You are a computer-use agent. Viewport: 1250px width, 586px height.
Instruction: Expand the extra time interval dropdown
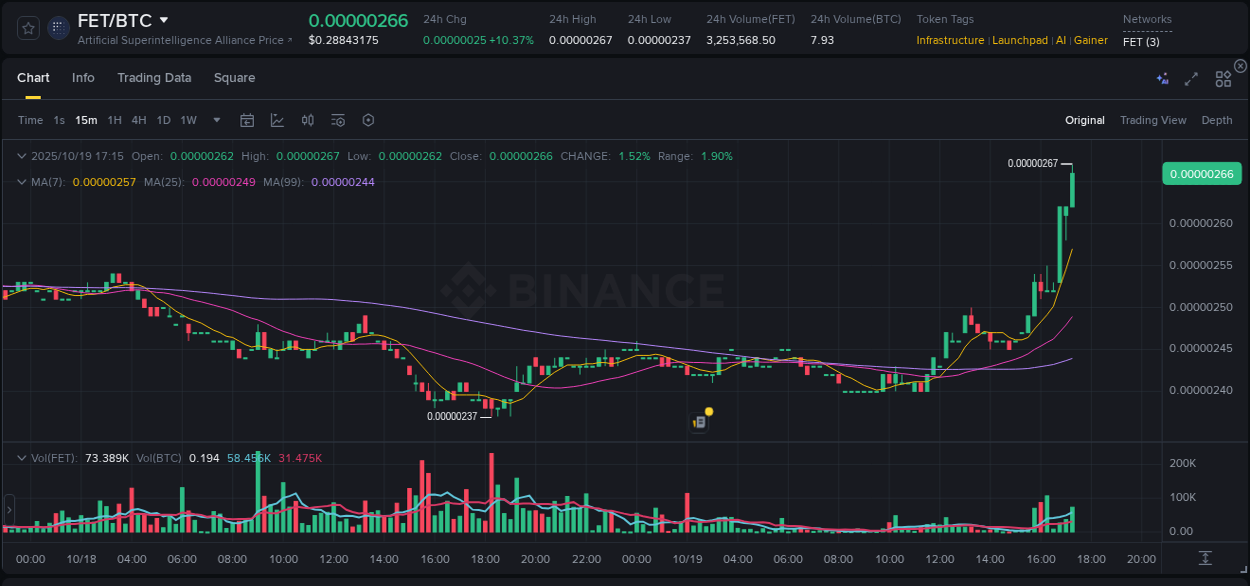215,120
